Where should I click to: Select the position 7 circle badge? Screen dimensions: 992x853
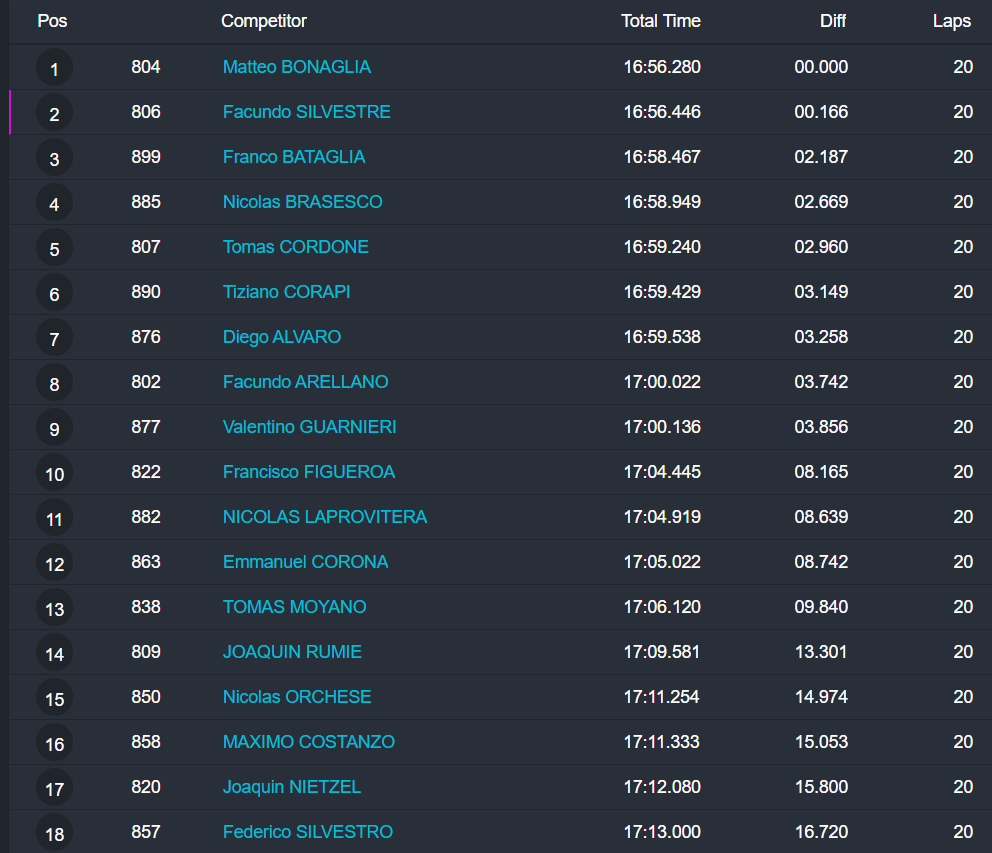click(x=54, y=339)
